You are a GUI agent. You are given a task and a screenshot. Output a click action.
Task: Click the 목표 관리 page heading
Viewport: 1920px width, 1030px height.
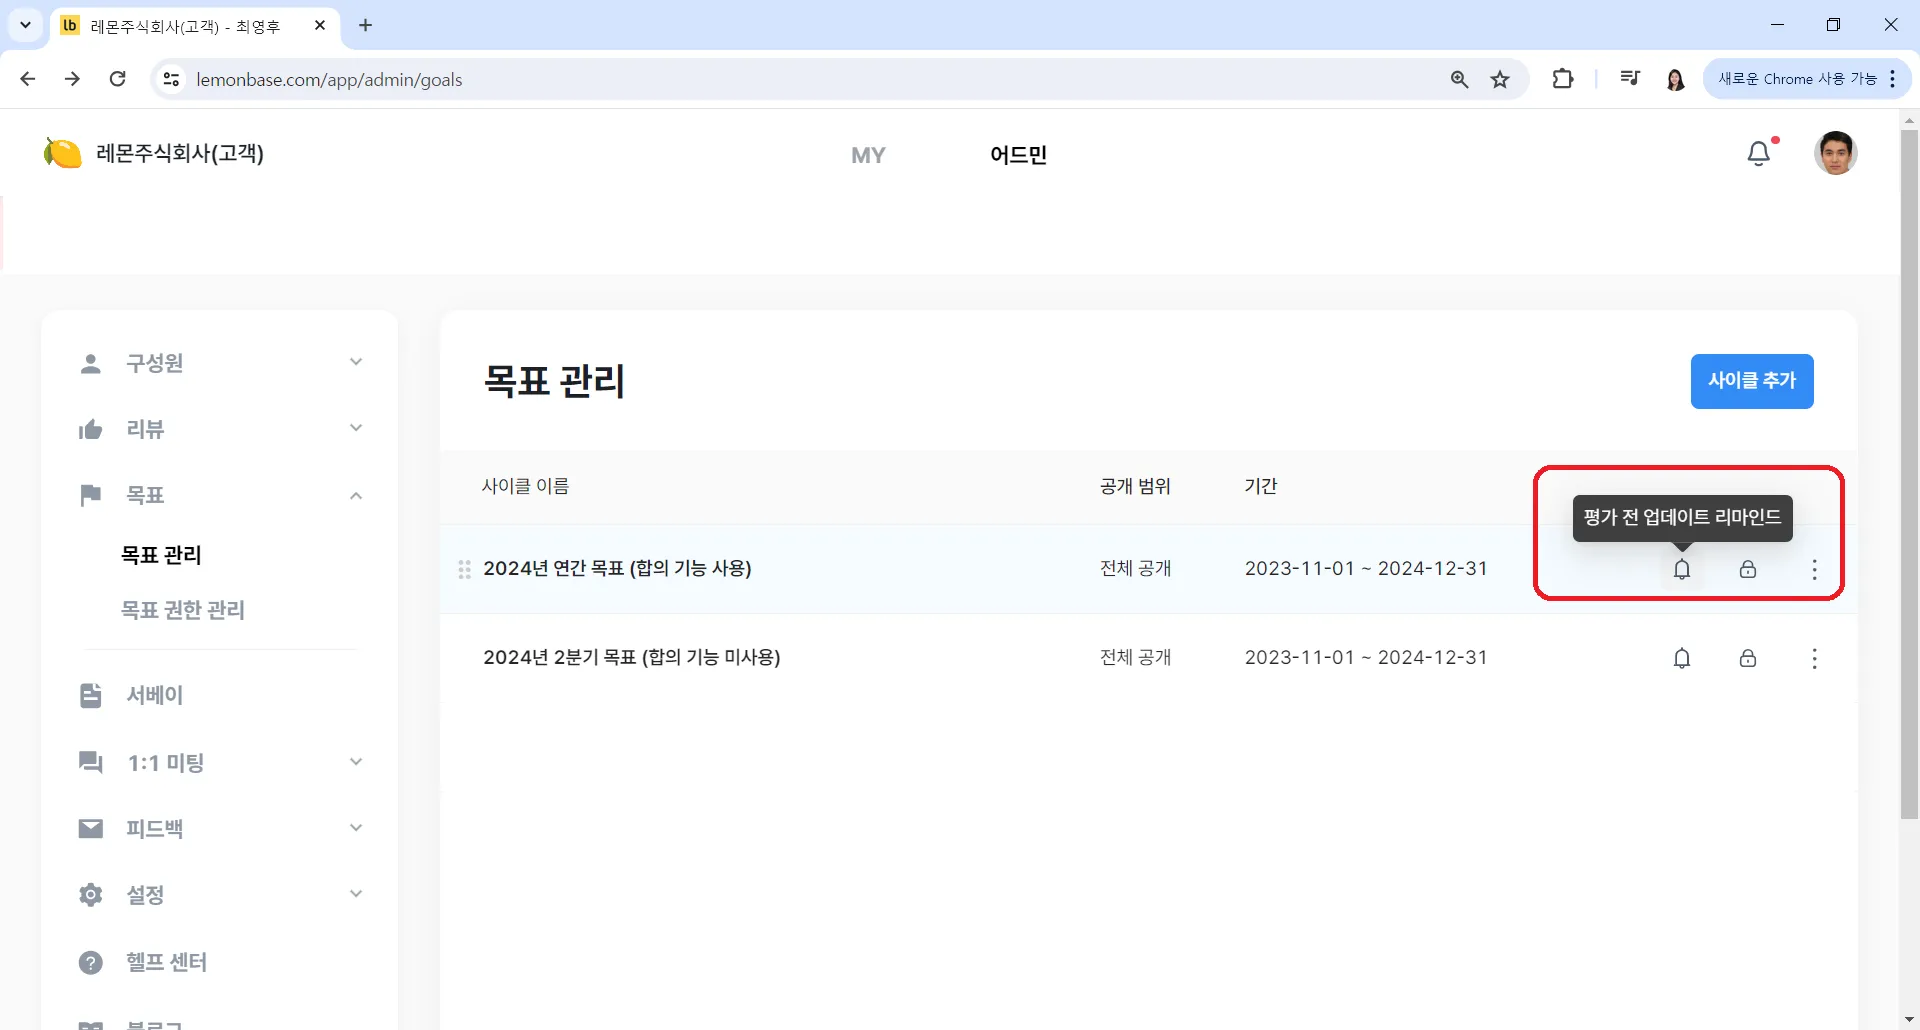pyautogui.click(x=554, y=381)
